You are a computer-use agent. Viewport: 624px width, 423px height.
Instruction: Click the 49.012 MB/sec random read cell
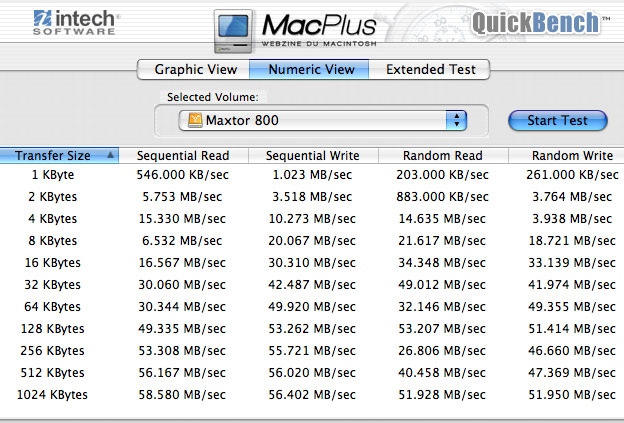pyautogui.click(x=442, y=285)
